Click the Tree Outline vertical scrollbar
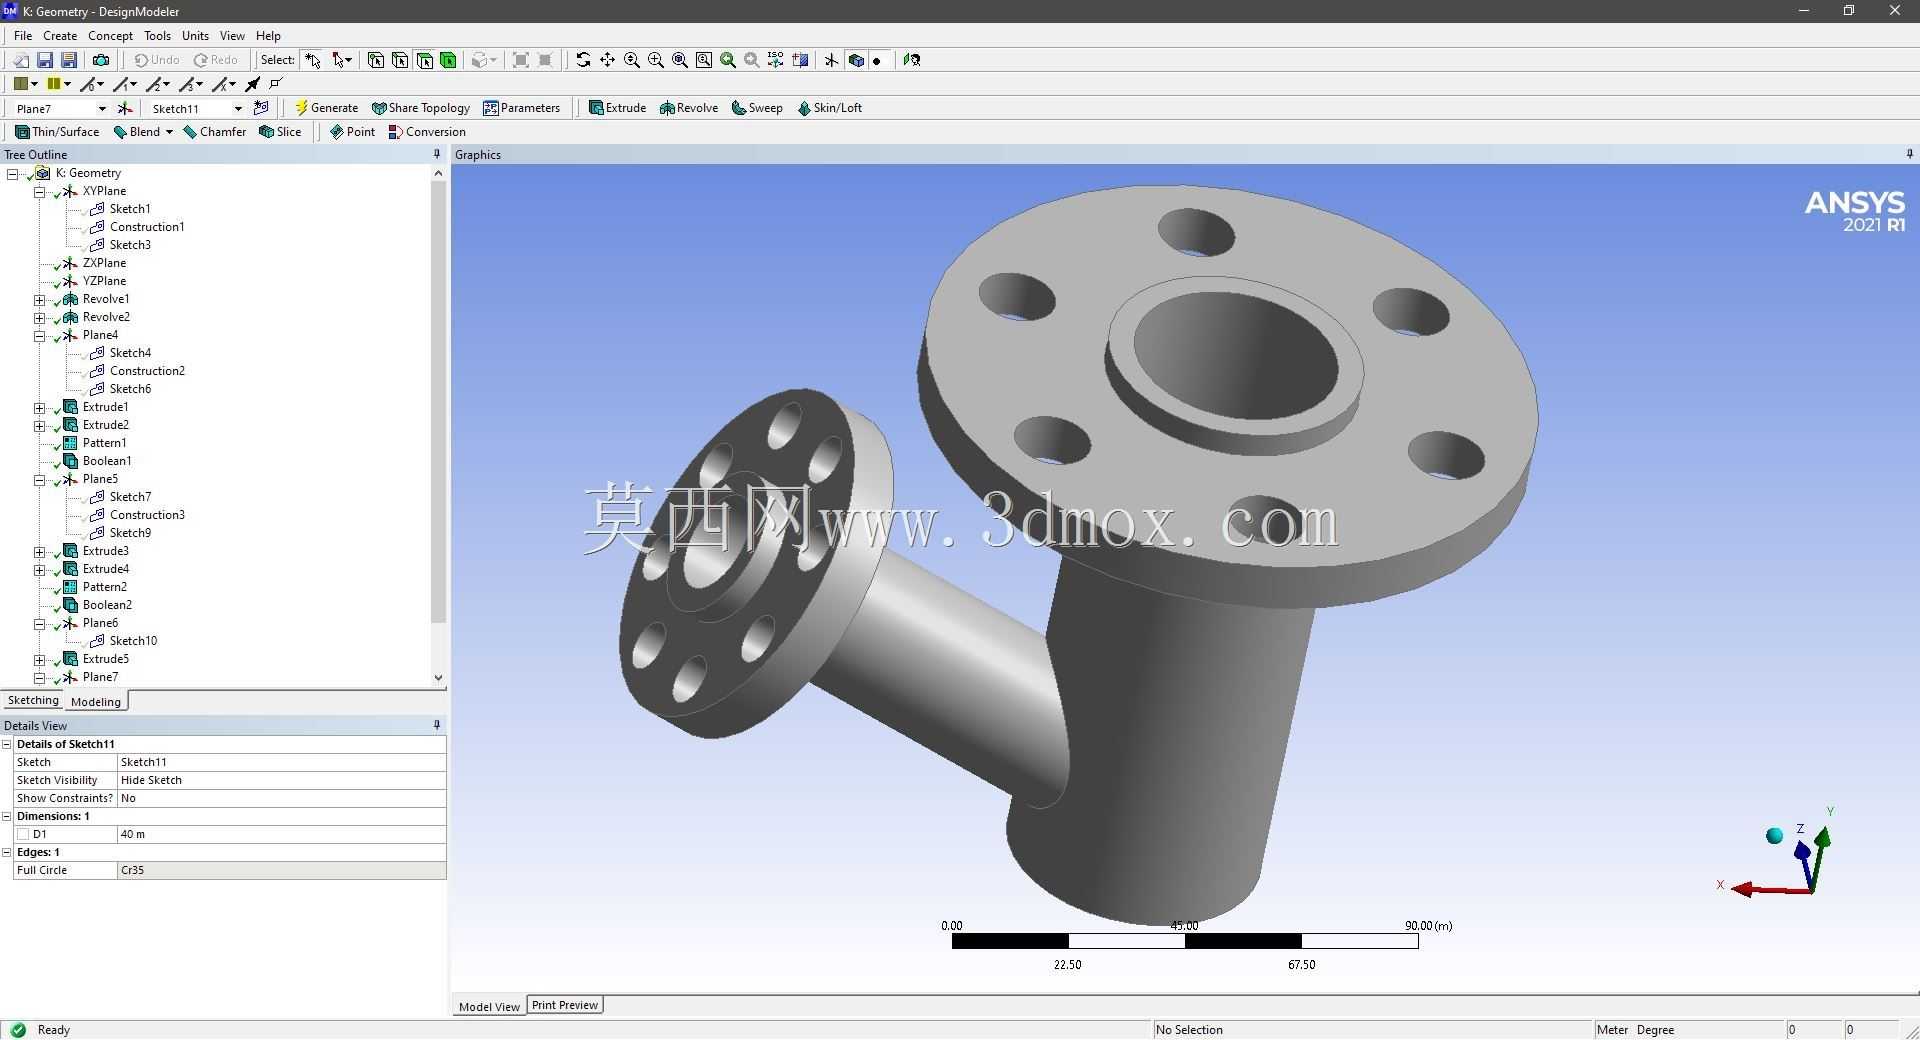 [x=438, y=400]
